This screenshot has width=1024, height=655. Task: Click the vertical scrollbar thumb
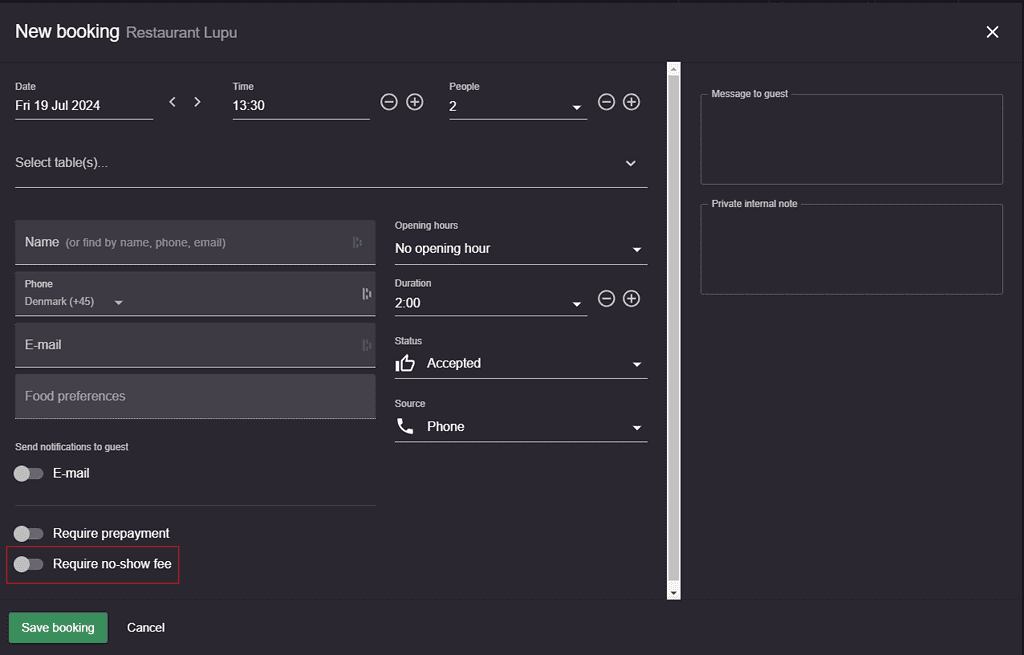click(x=673, y=328)
